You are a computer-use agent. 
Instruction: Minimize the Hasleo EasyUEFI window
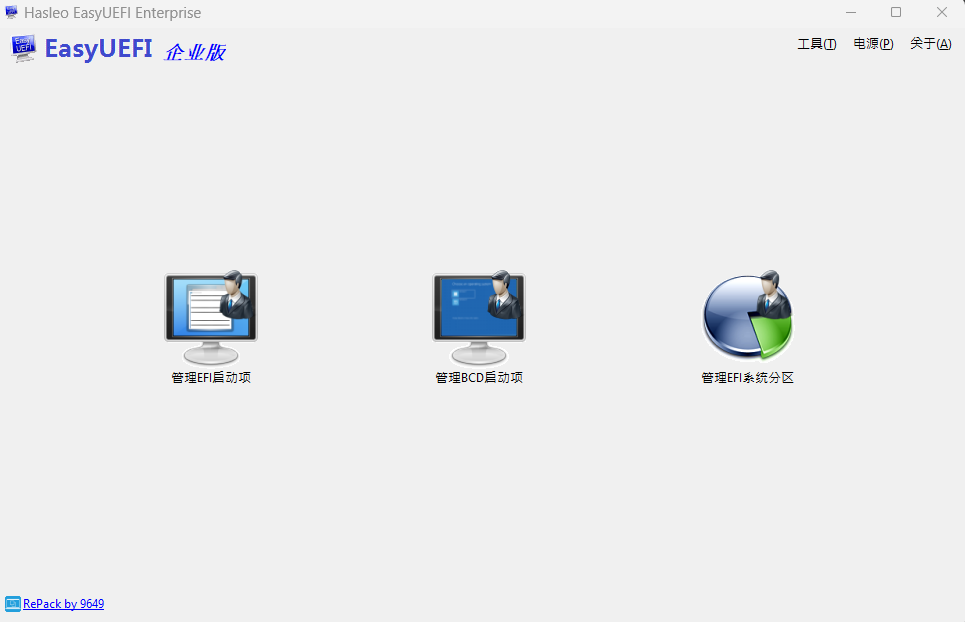[x=851, y=12]
